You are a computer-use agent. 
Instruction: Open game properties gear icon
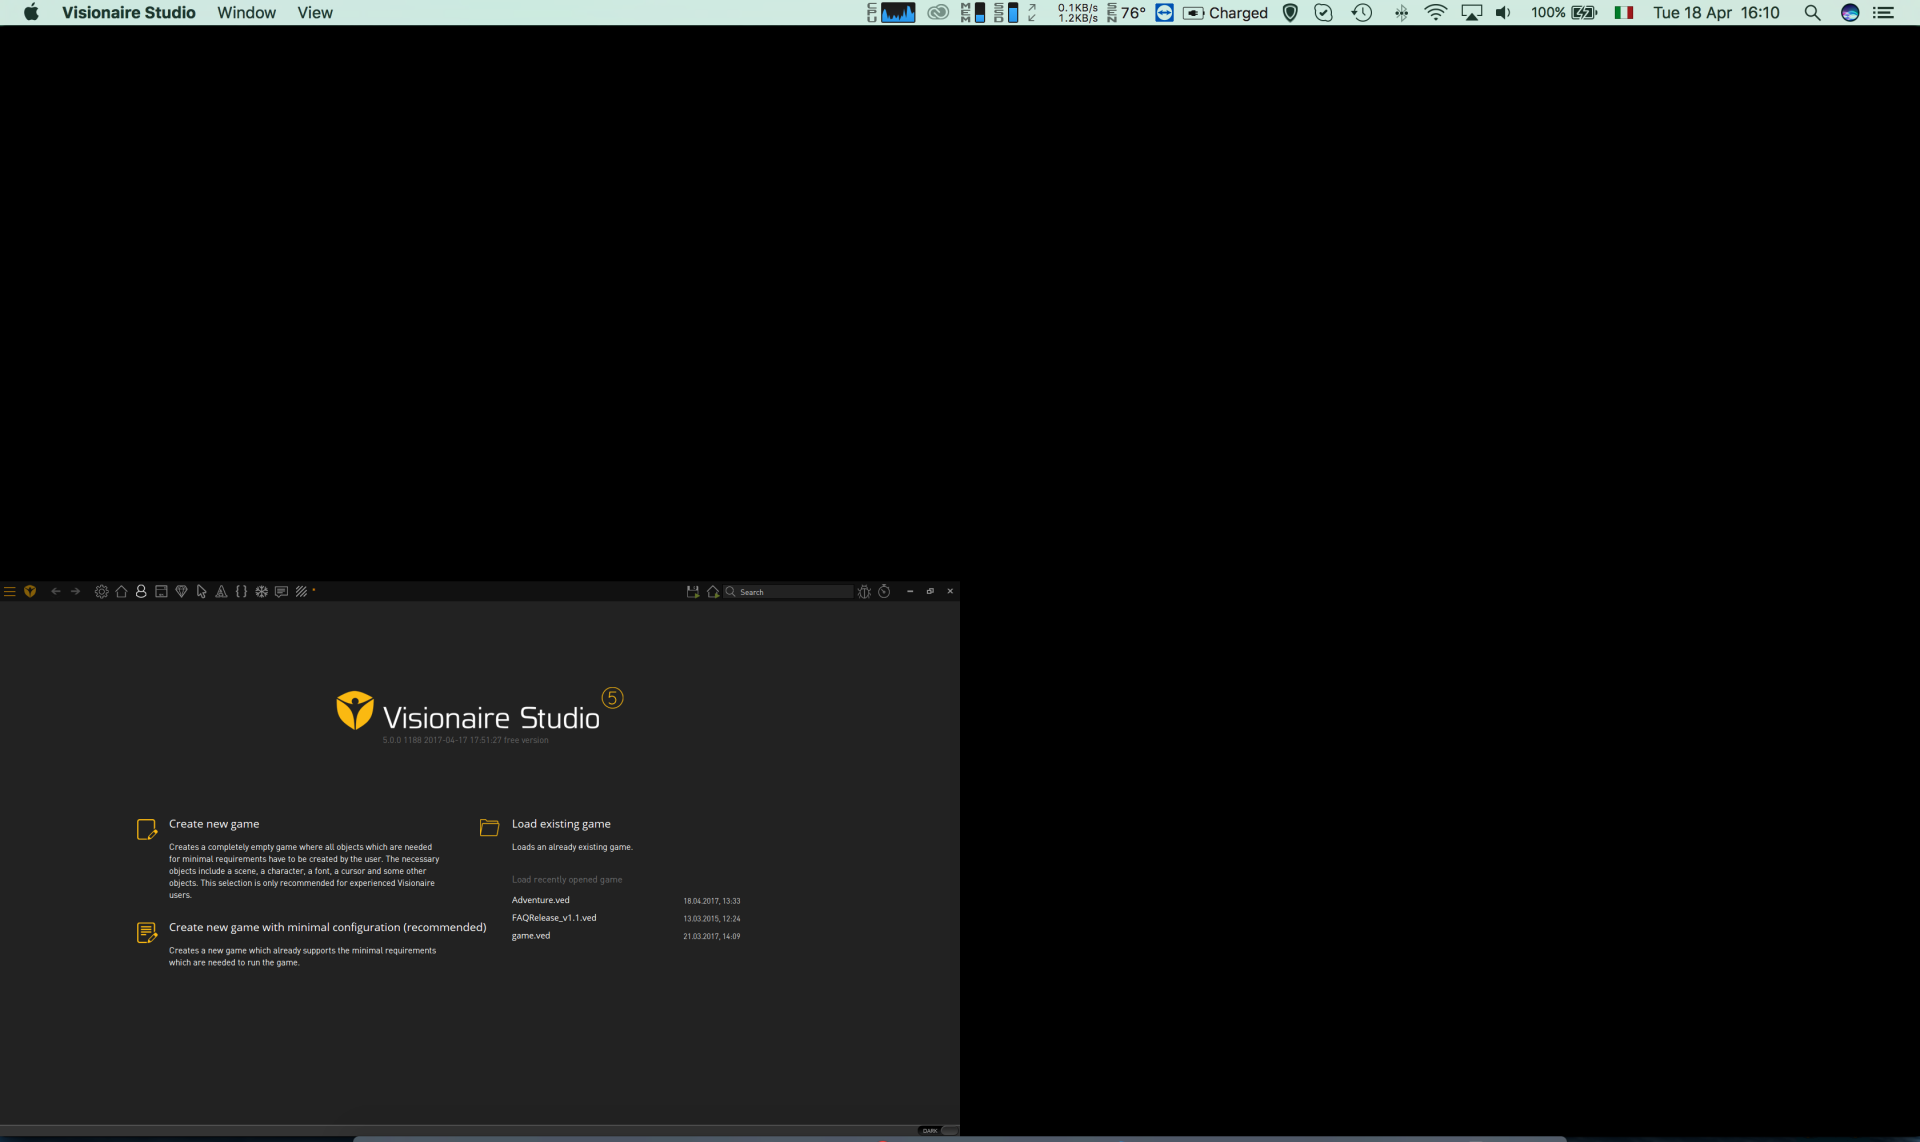pyautogui.click(x=101, y=592)
